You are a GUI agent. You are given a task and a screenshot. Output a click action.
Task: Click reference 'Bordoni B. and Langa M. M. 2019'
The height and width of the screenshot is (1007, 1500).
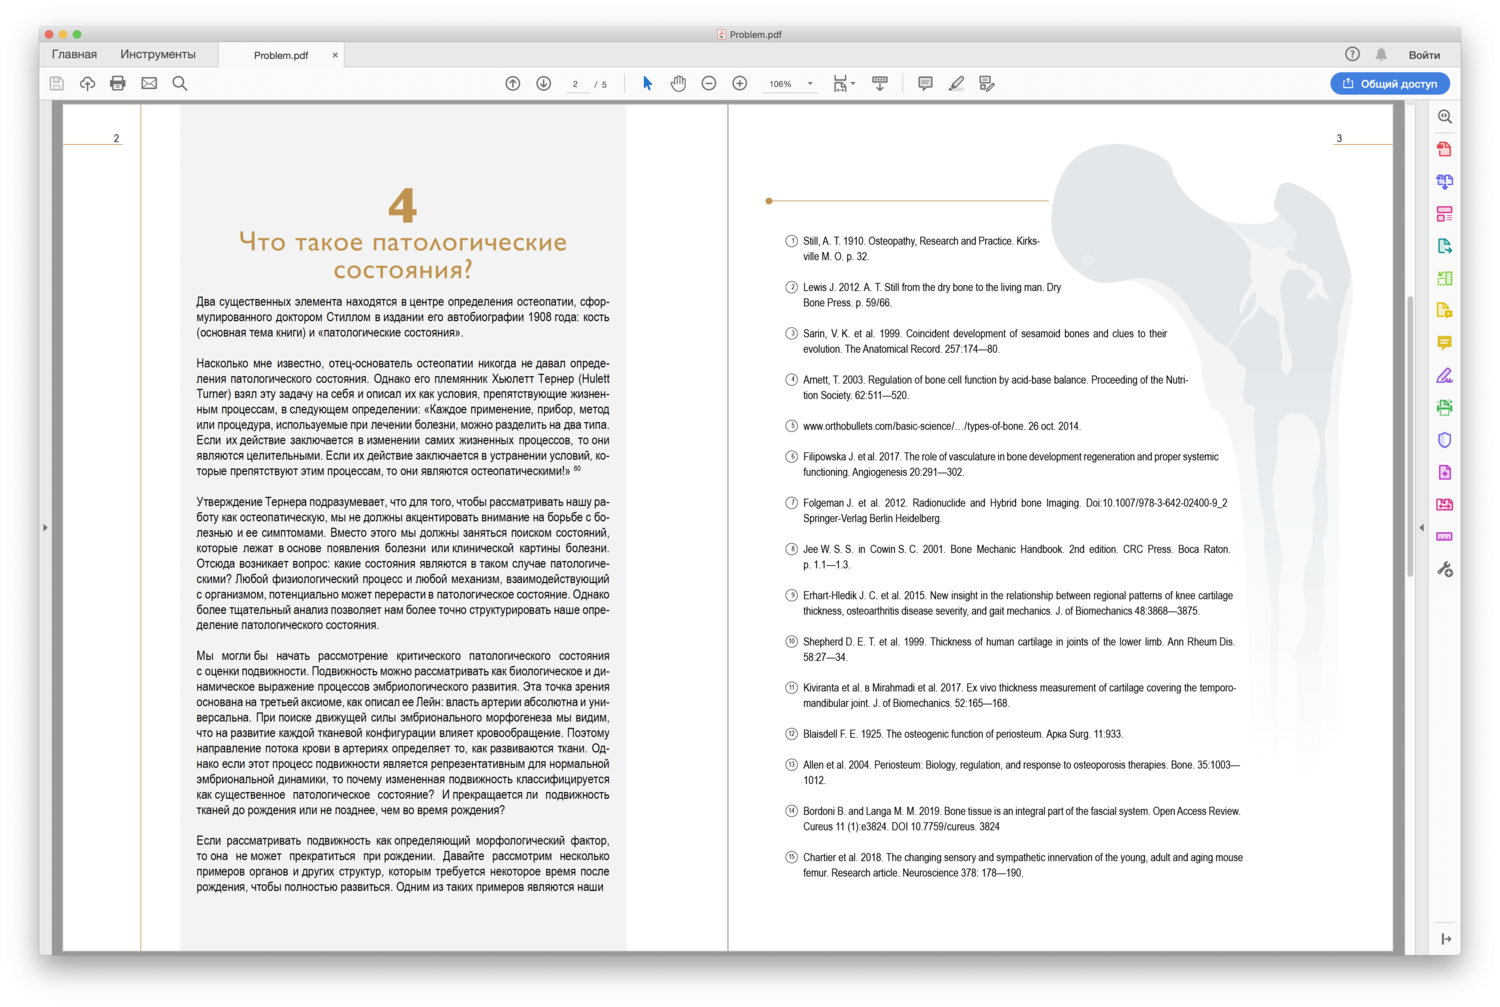point(1022,819)
